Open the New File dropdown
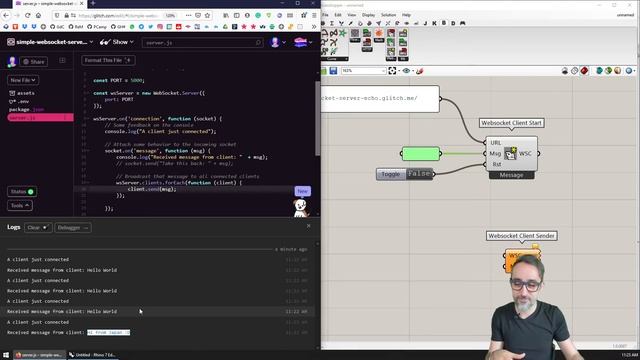This screenshot has width=640, height=360. click(x=23, y=80)
